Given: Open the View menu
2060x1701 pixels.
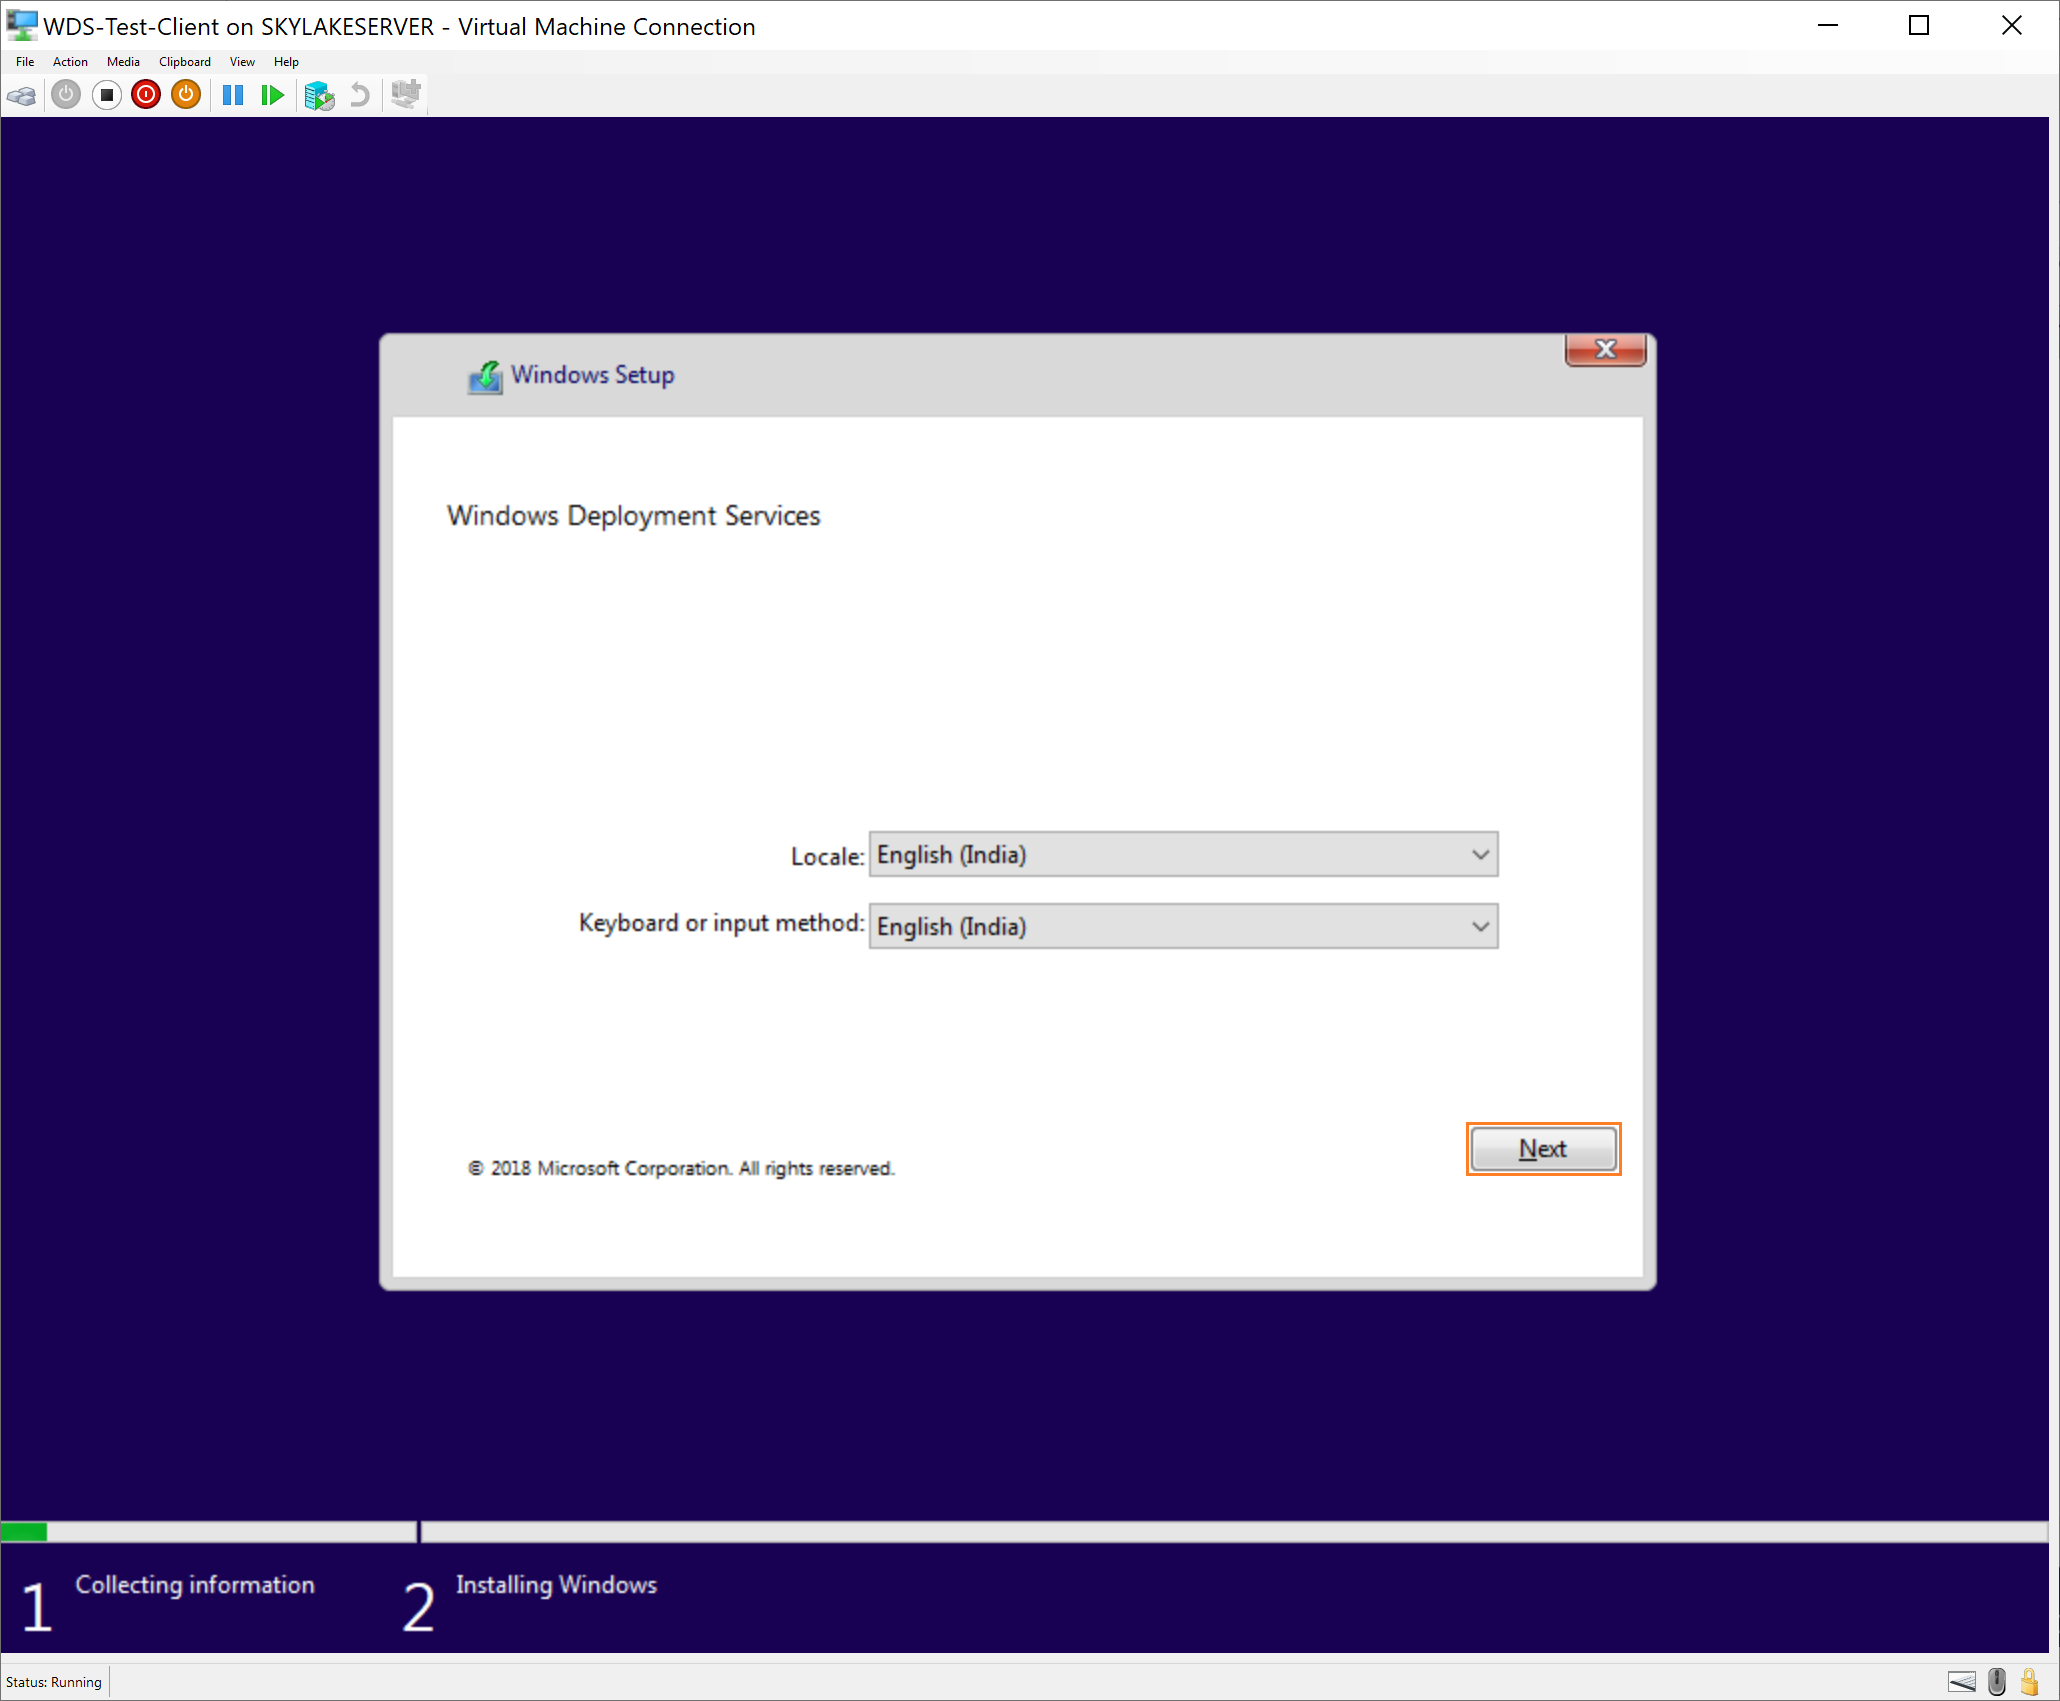Looking at the screenshot, I should pos(242,62).
